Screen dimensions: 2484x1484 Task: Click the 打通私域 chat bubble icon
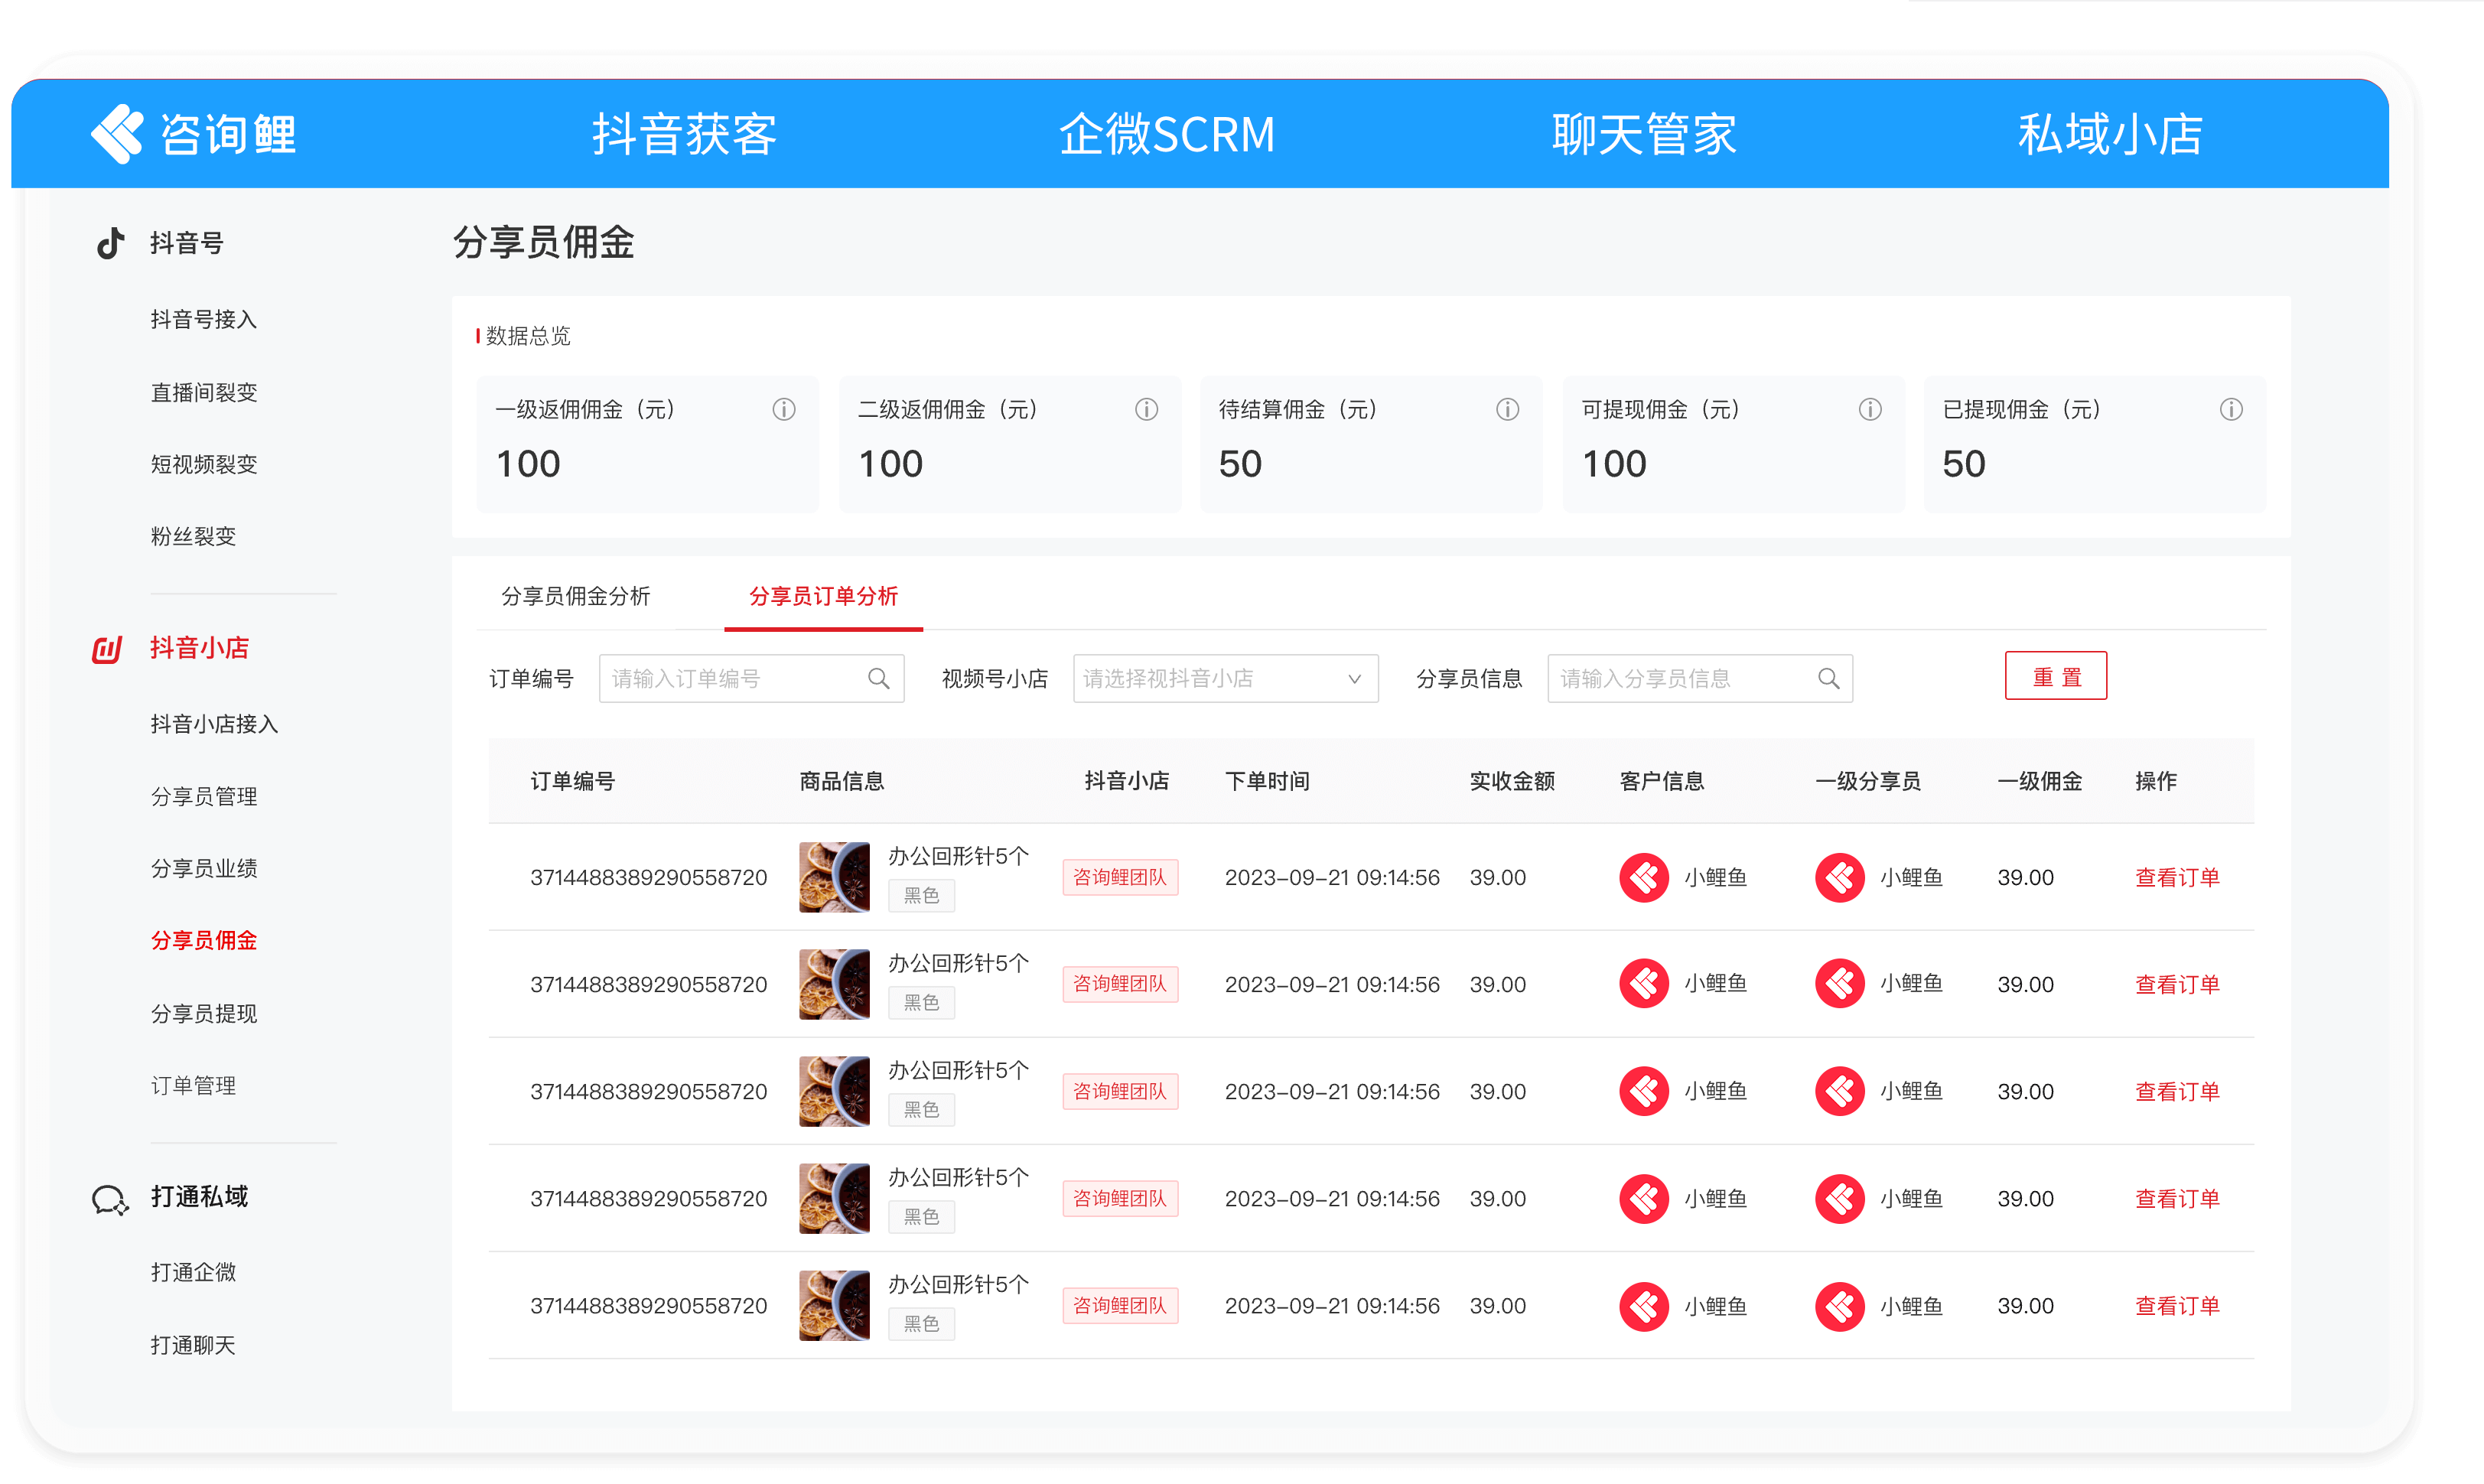[109, 1199]
